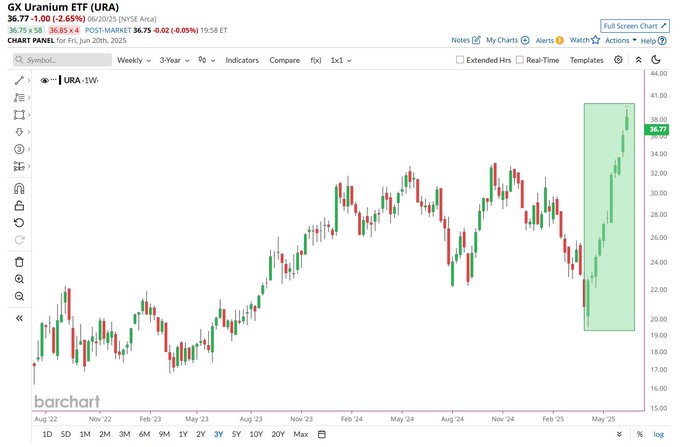Viewport: 680px width, 447px height.
Task: Click the zoom out magnifier icon
Action: coord(19,297)
